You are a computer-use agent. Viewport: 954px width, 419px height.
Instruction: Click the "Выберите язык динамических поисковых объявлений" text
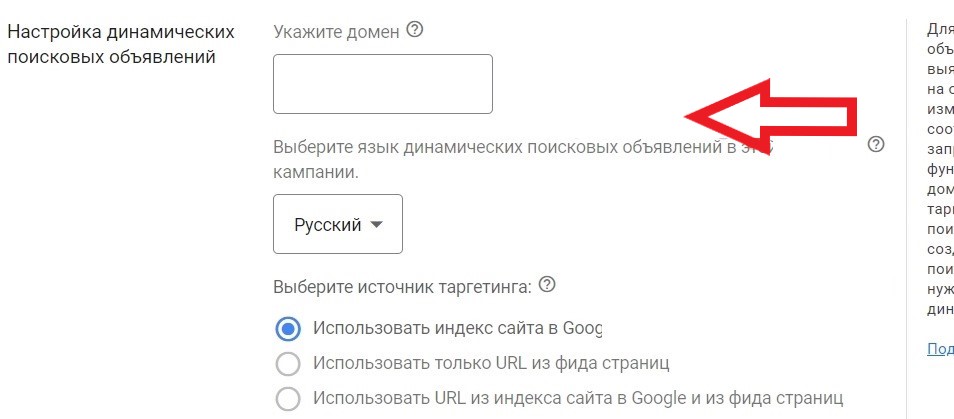click(500, 147)
